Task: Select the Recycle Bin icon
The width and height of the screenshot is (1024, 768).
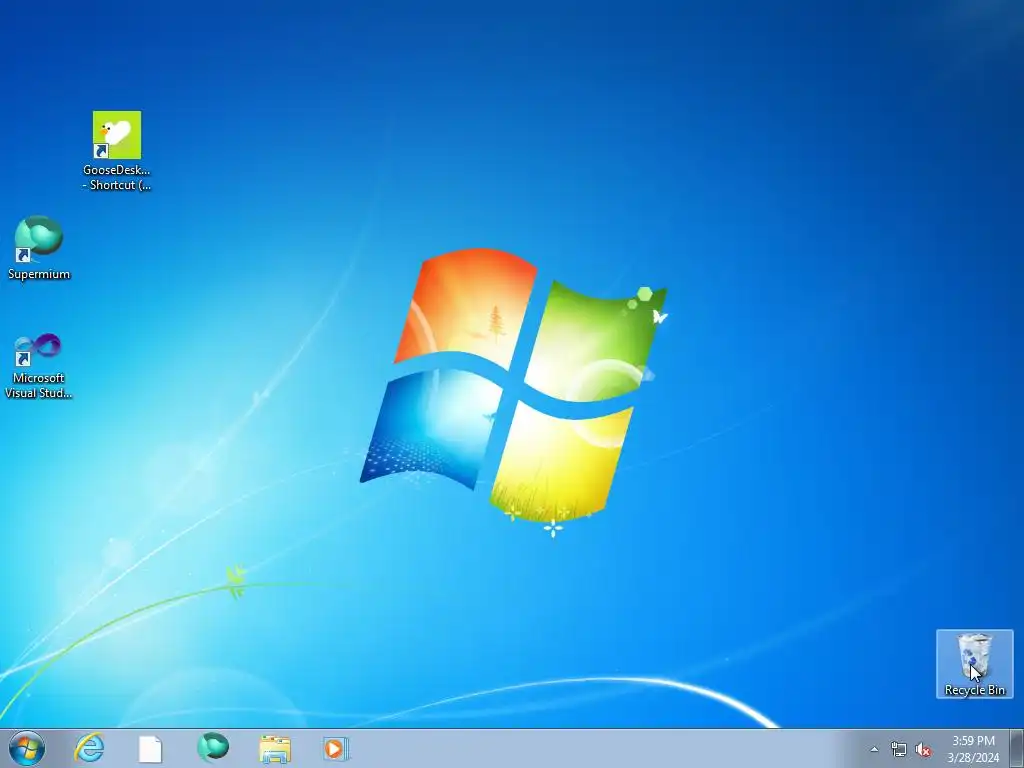Action: [x=974, y=664]
